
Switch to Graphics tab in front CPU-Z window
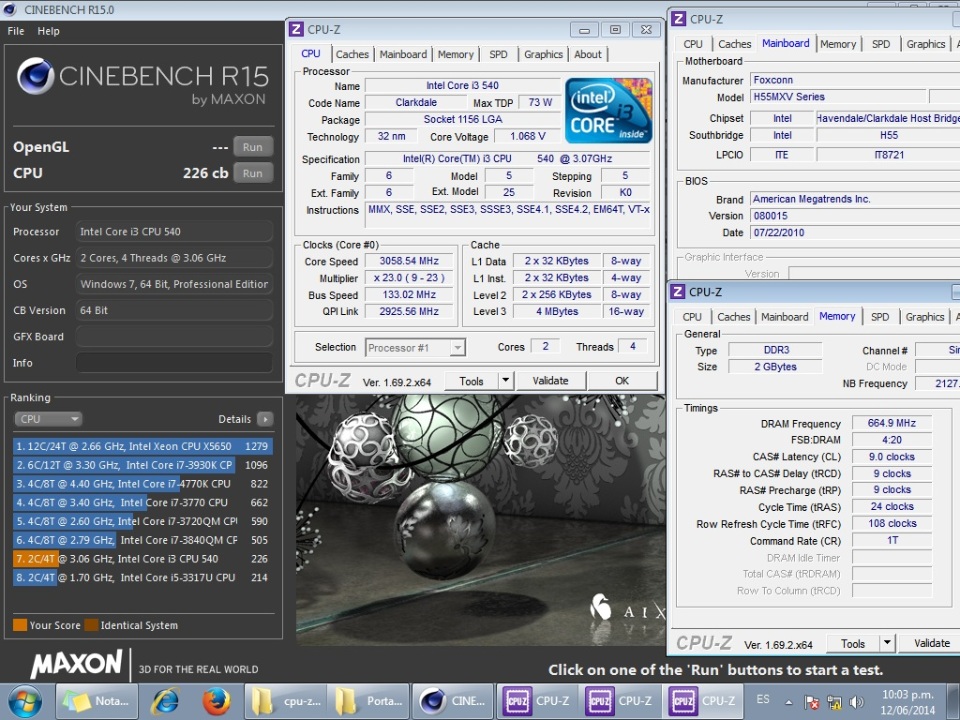coord(543,54)
